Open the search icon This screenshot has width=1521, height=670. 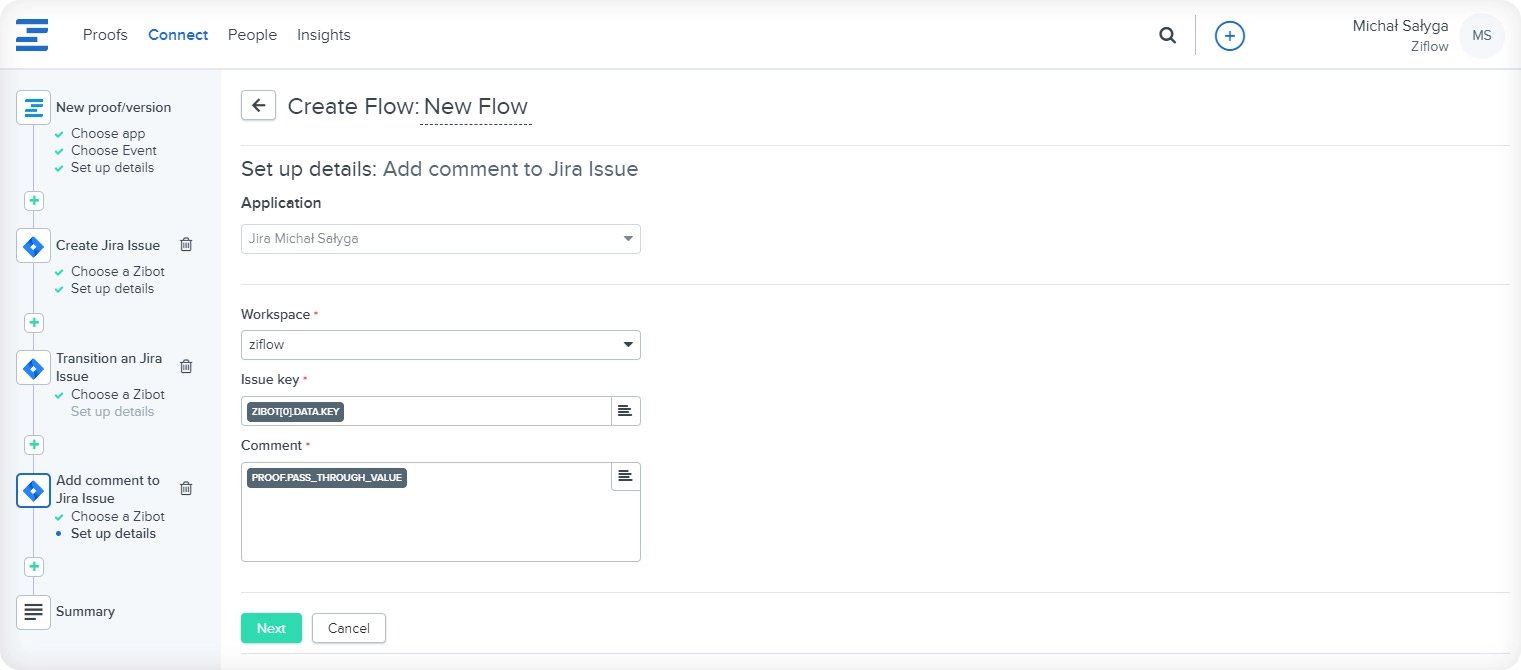click(1167, 34)
